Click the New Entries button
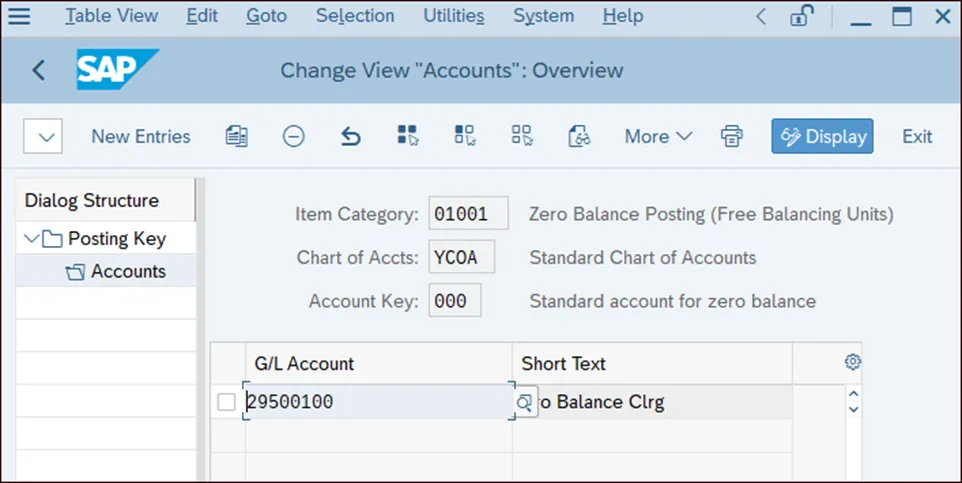 tap(140, 137)
